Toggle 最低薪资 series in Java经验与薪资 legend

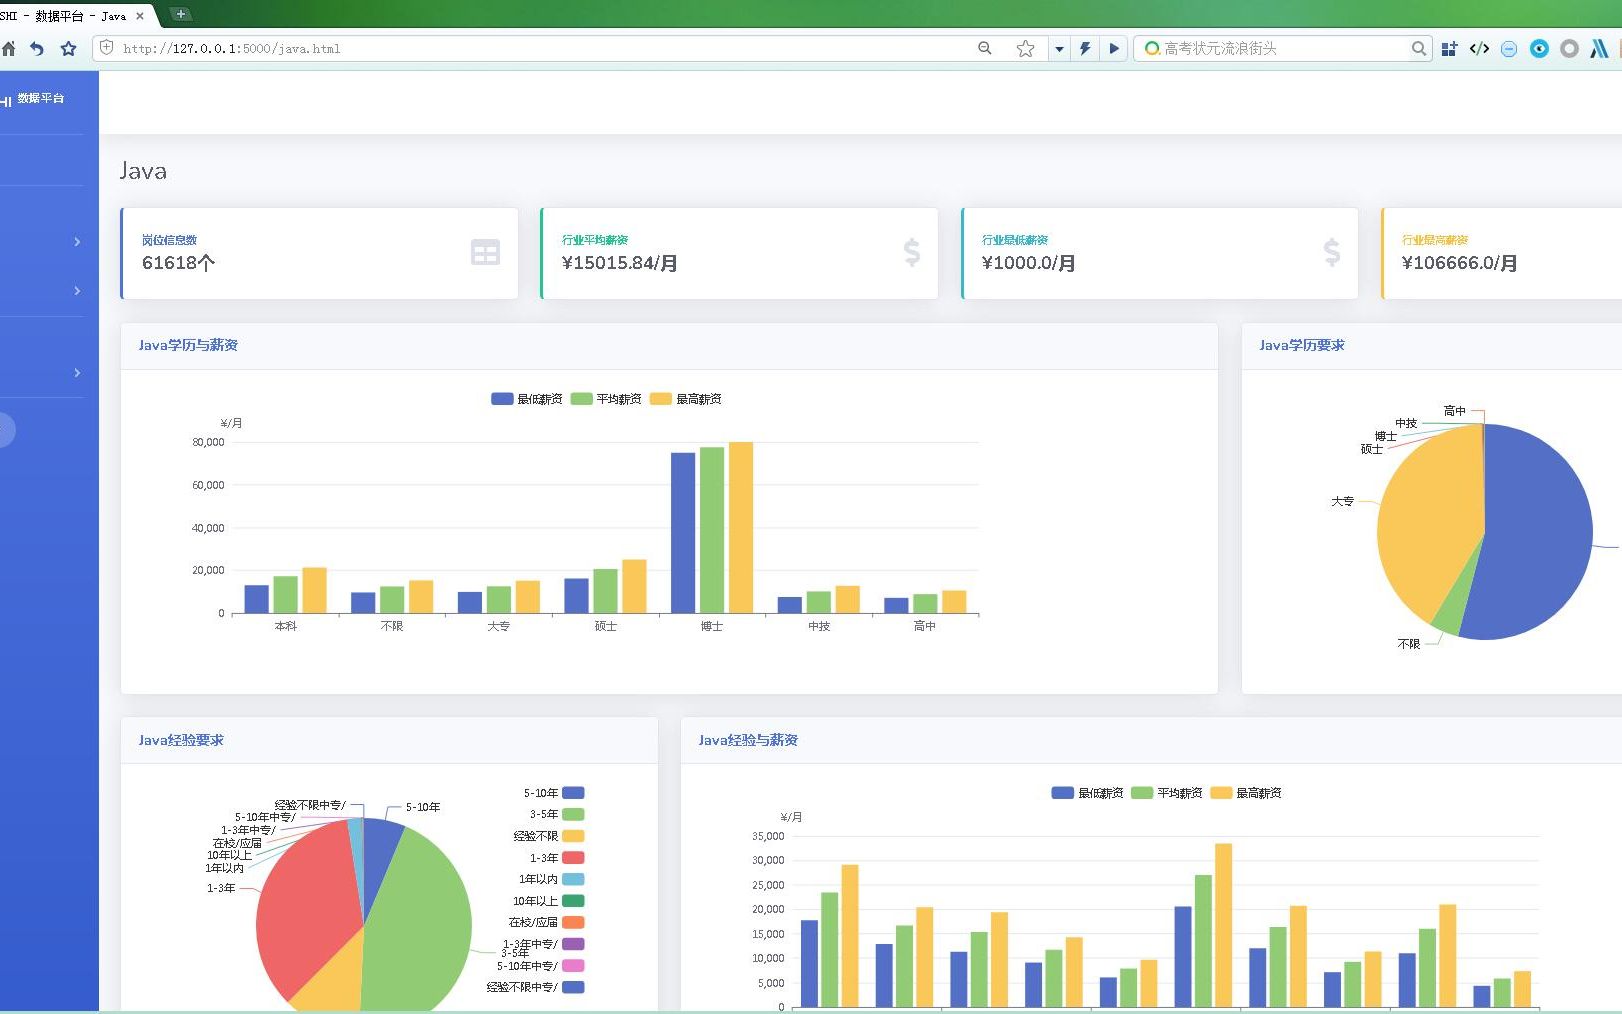click(1087, 793)
